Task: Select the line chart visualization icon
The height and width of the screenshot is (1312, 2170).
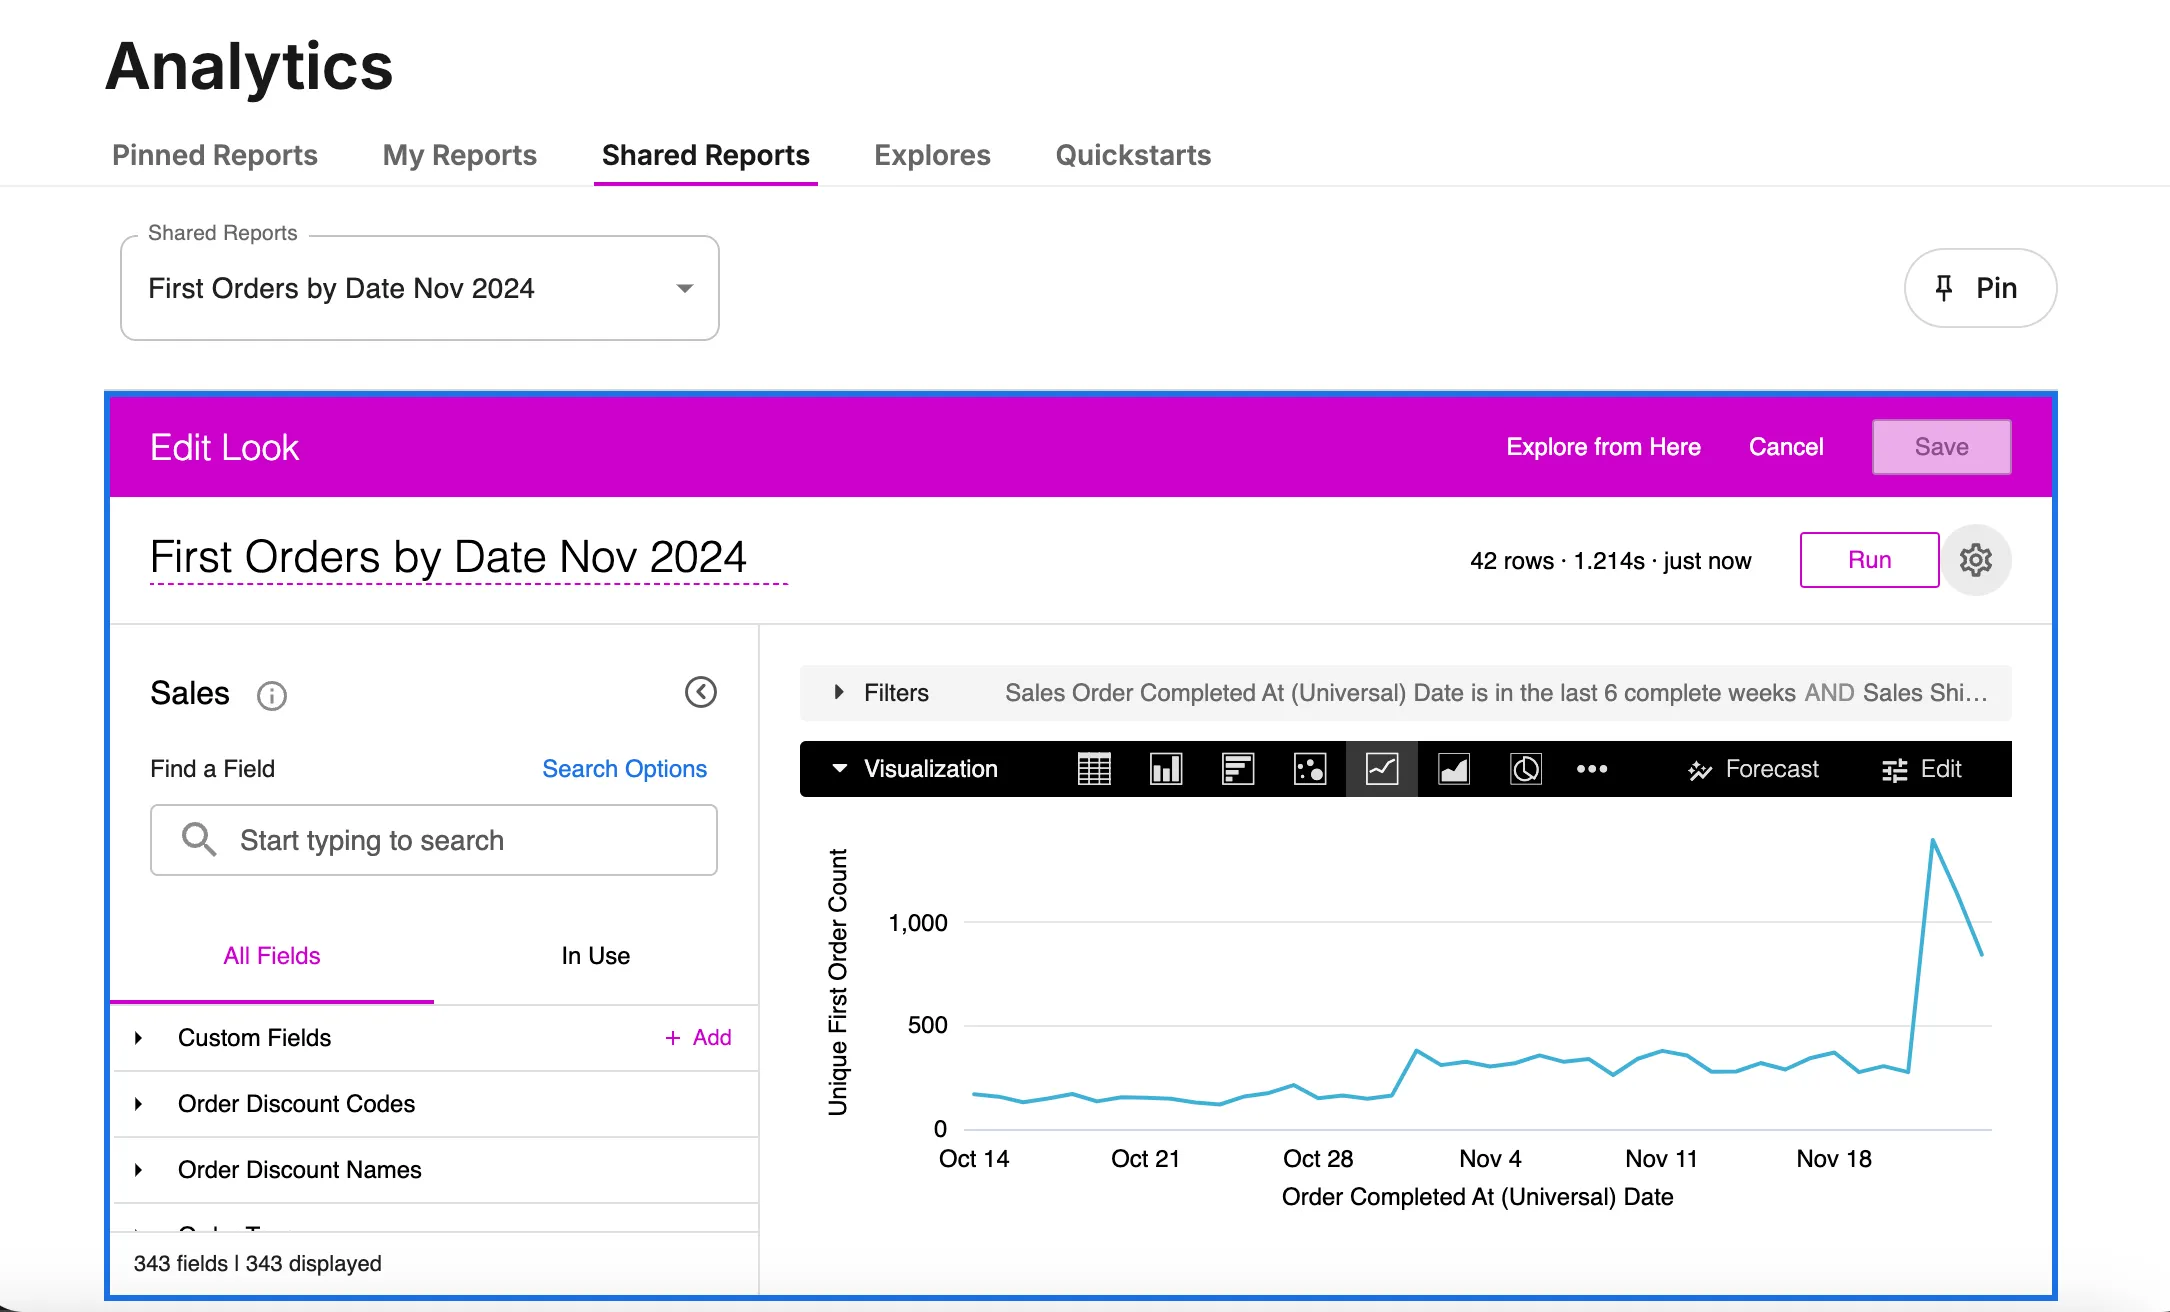Action: coord(1382,769)
